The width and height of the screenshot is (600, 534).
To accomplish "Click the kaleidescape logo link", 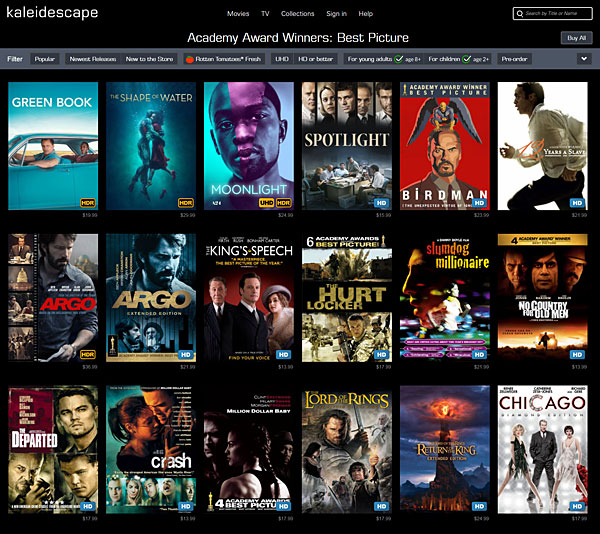I will (52, 13).
